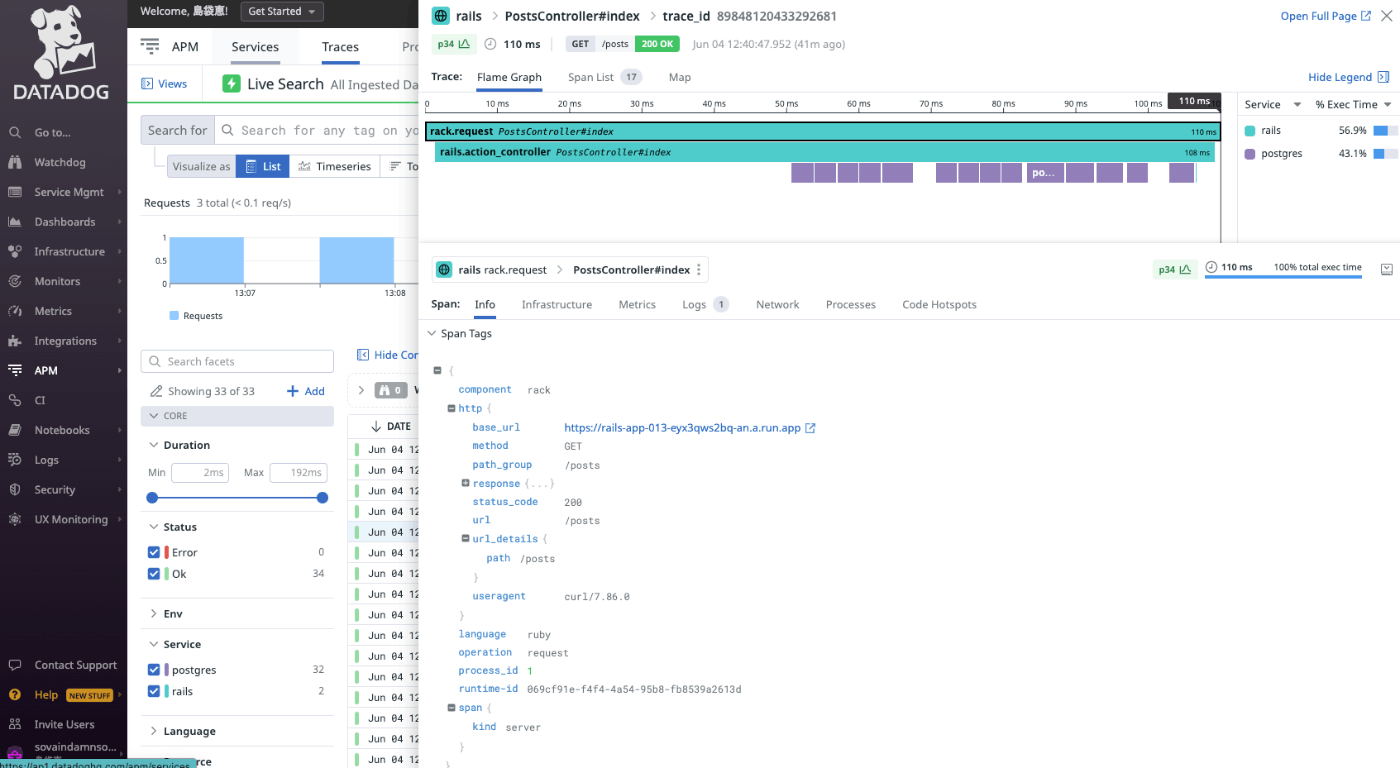The width and height of the screenshot is (1400, 768).
Task: Open the rails-app base_url link
Action: [x=682, y=428]
